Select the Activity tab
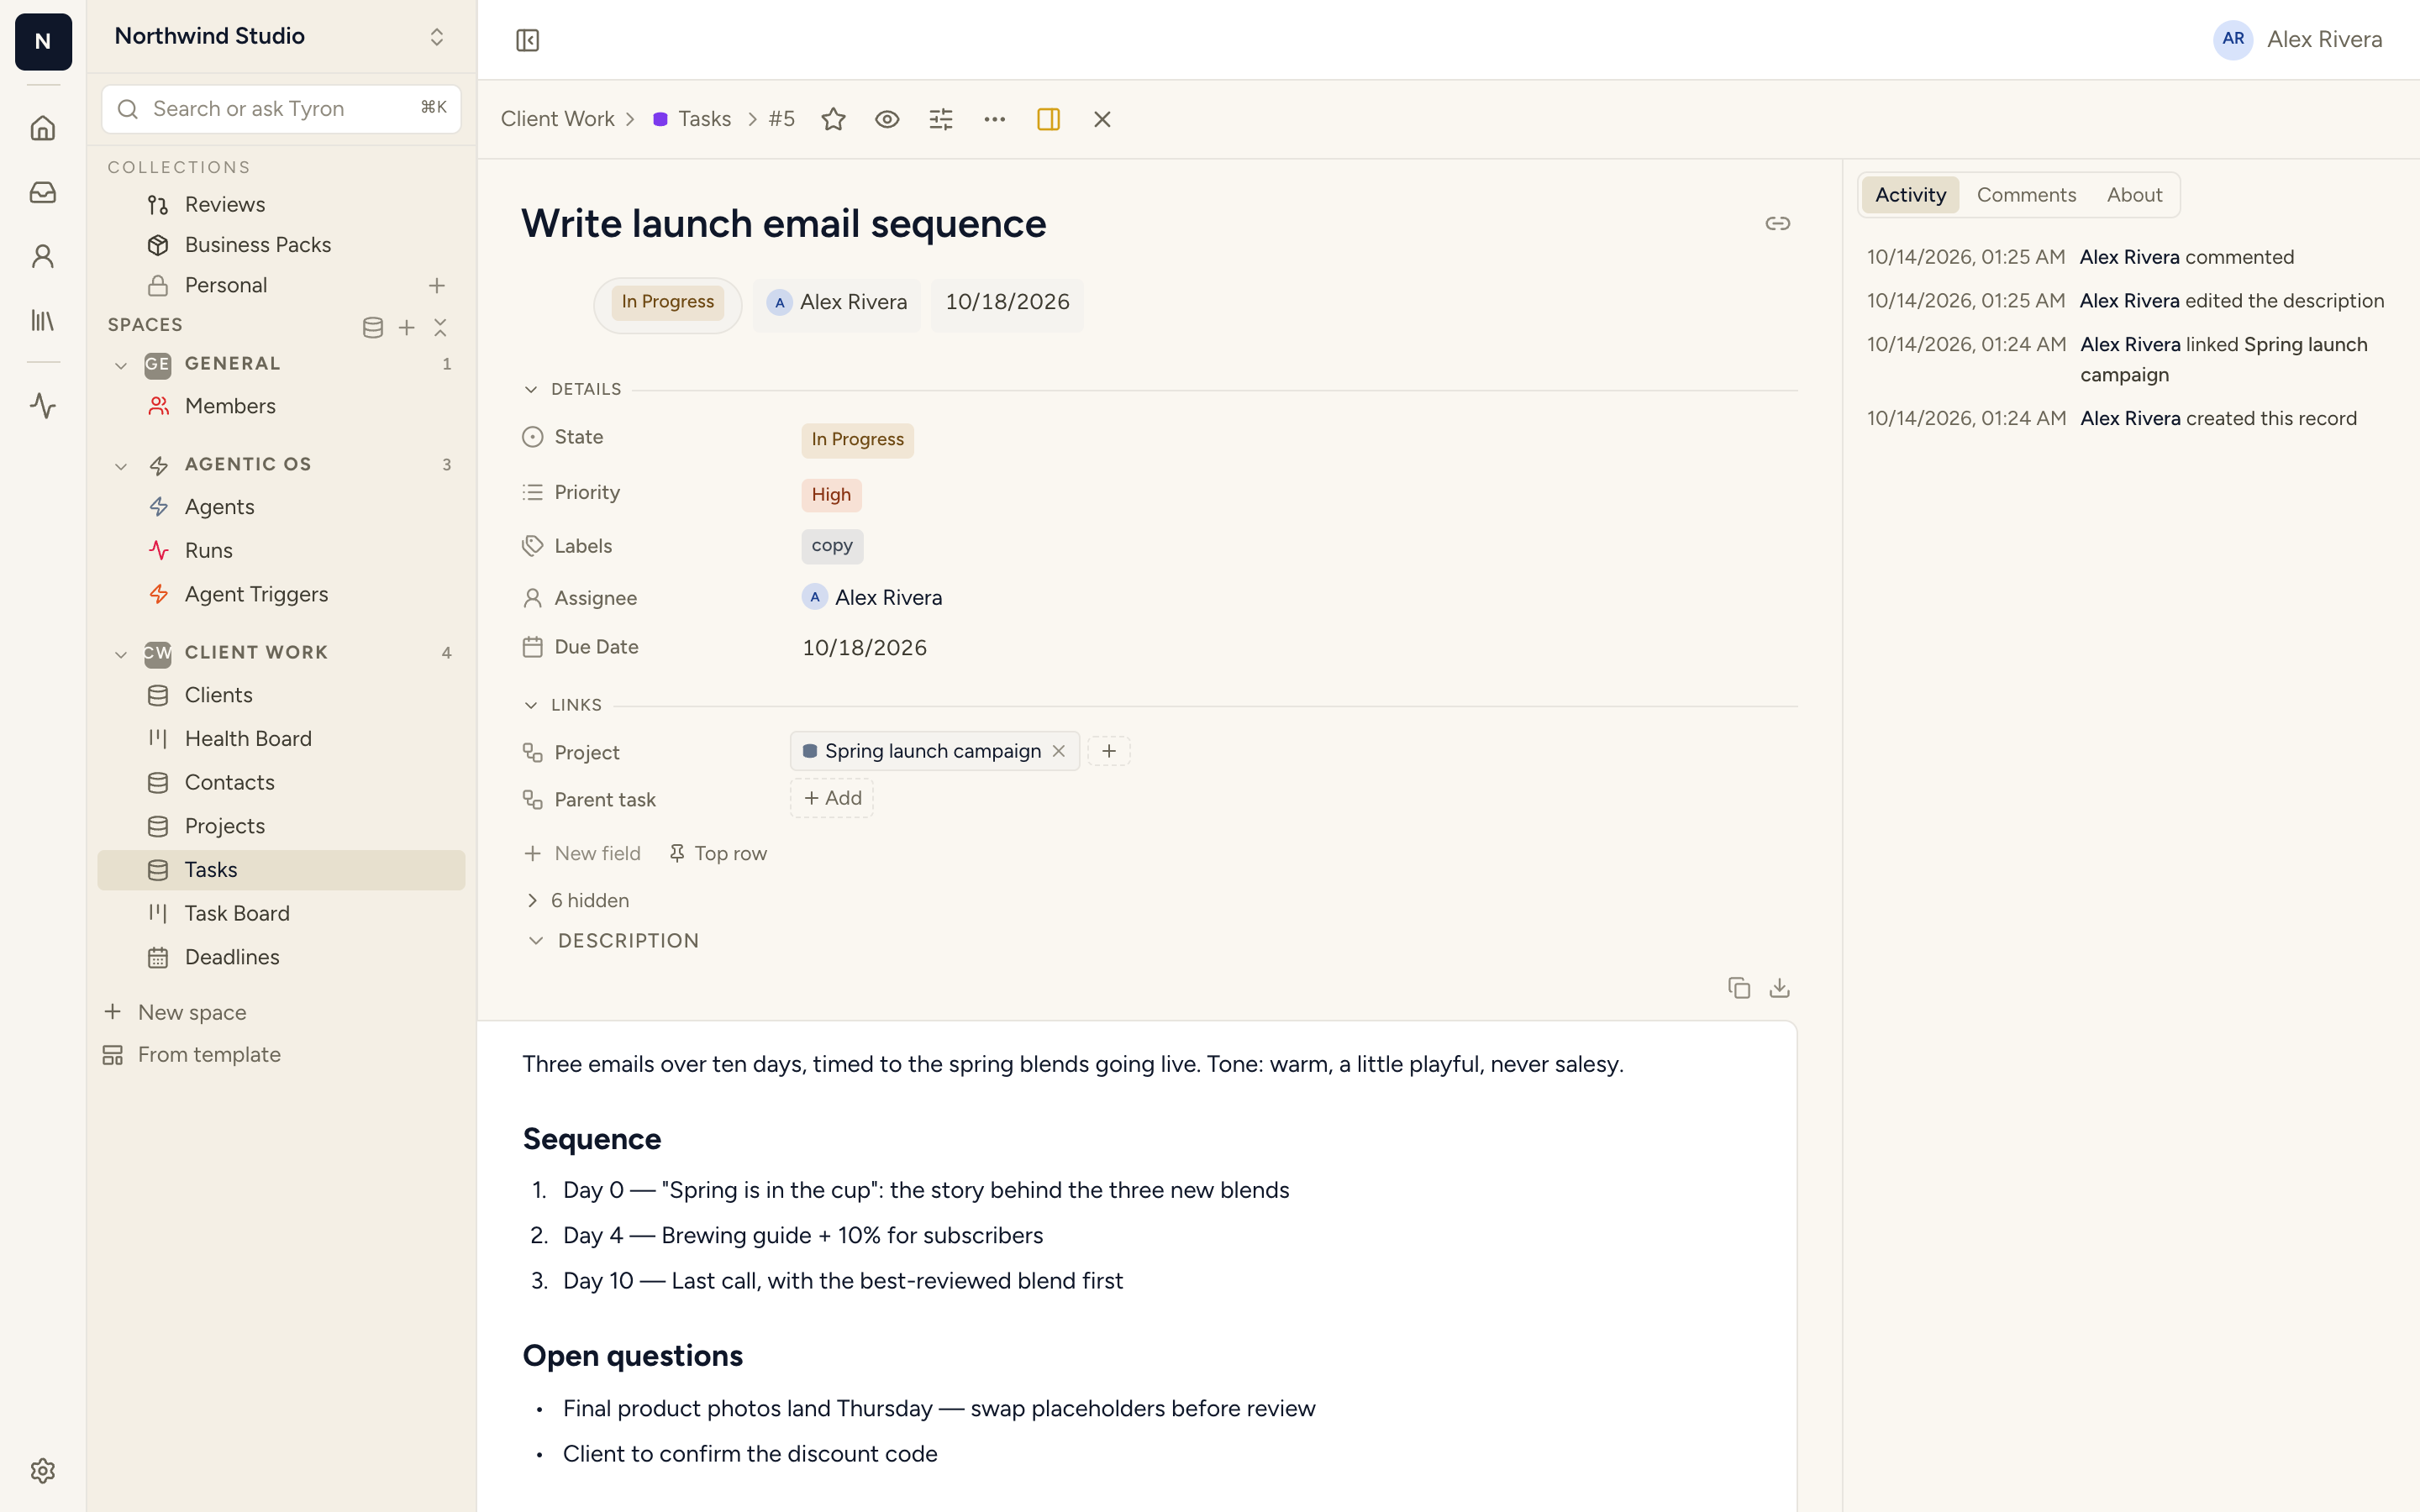The height and width of the screenshot is (1512, 2420). 1910,195
